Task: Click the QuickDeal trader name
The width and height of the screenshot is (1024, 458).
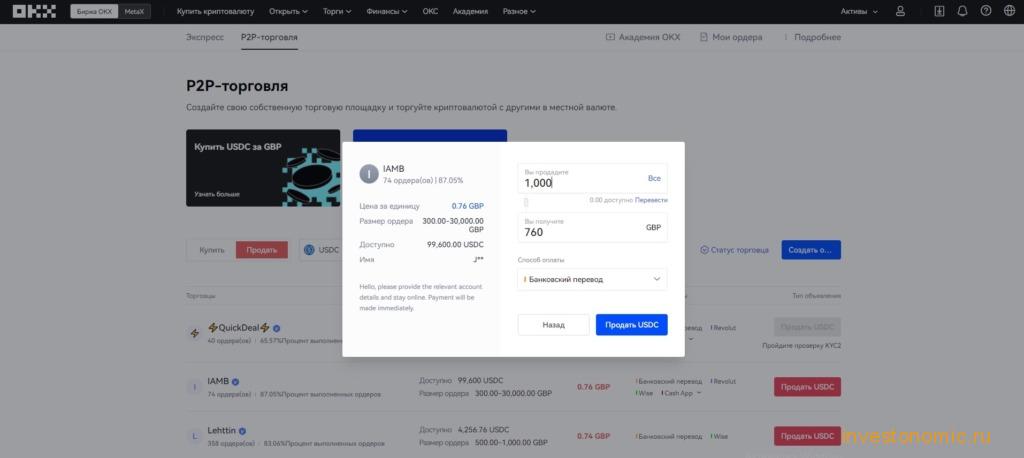Action: 238,328
